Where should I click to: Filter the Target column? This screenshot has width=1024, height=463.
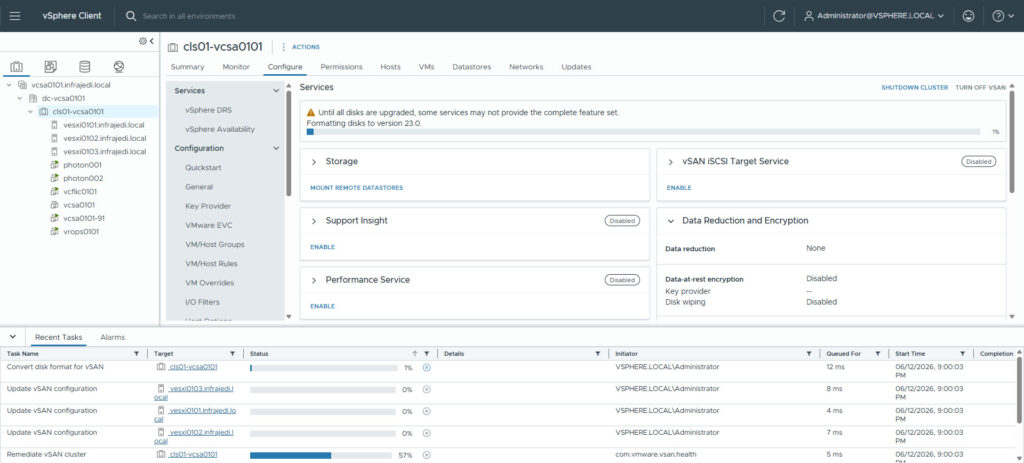(x=233, y=353)
